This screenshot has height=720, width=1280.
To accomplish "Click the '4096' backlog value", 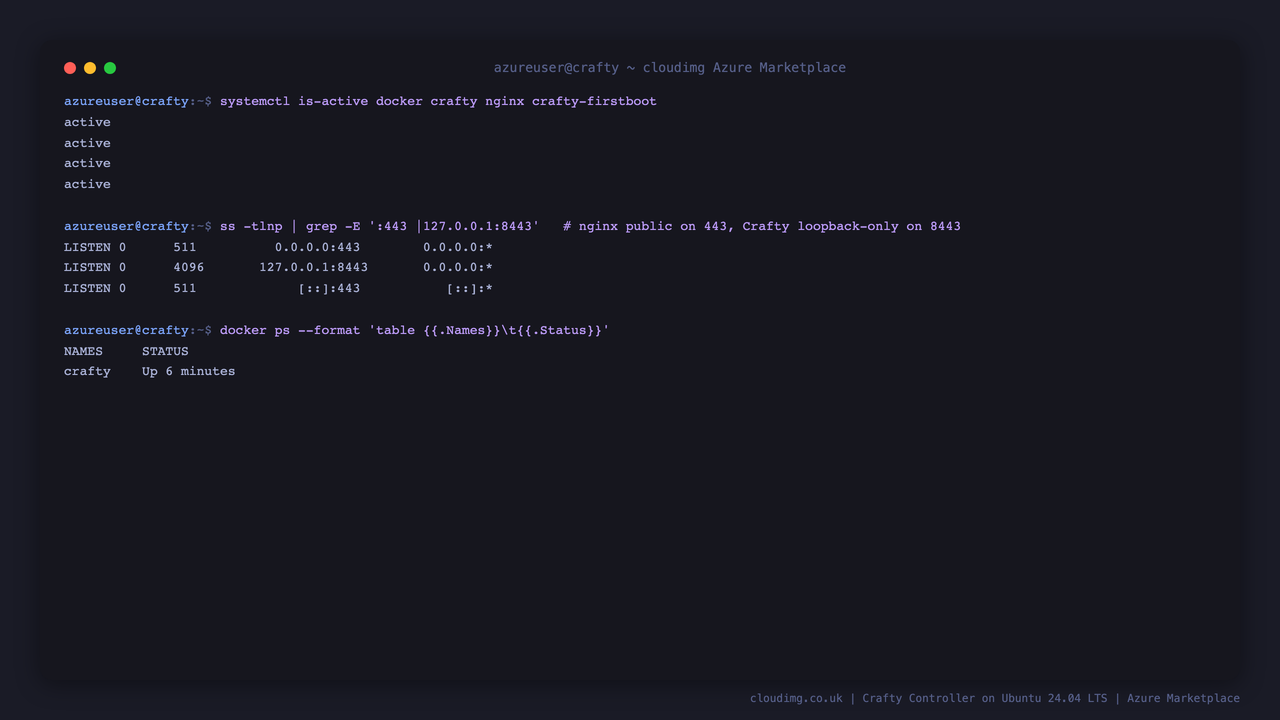I will pos(189,267).
